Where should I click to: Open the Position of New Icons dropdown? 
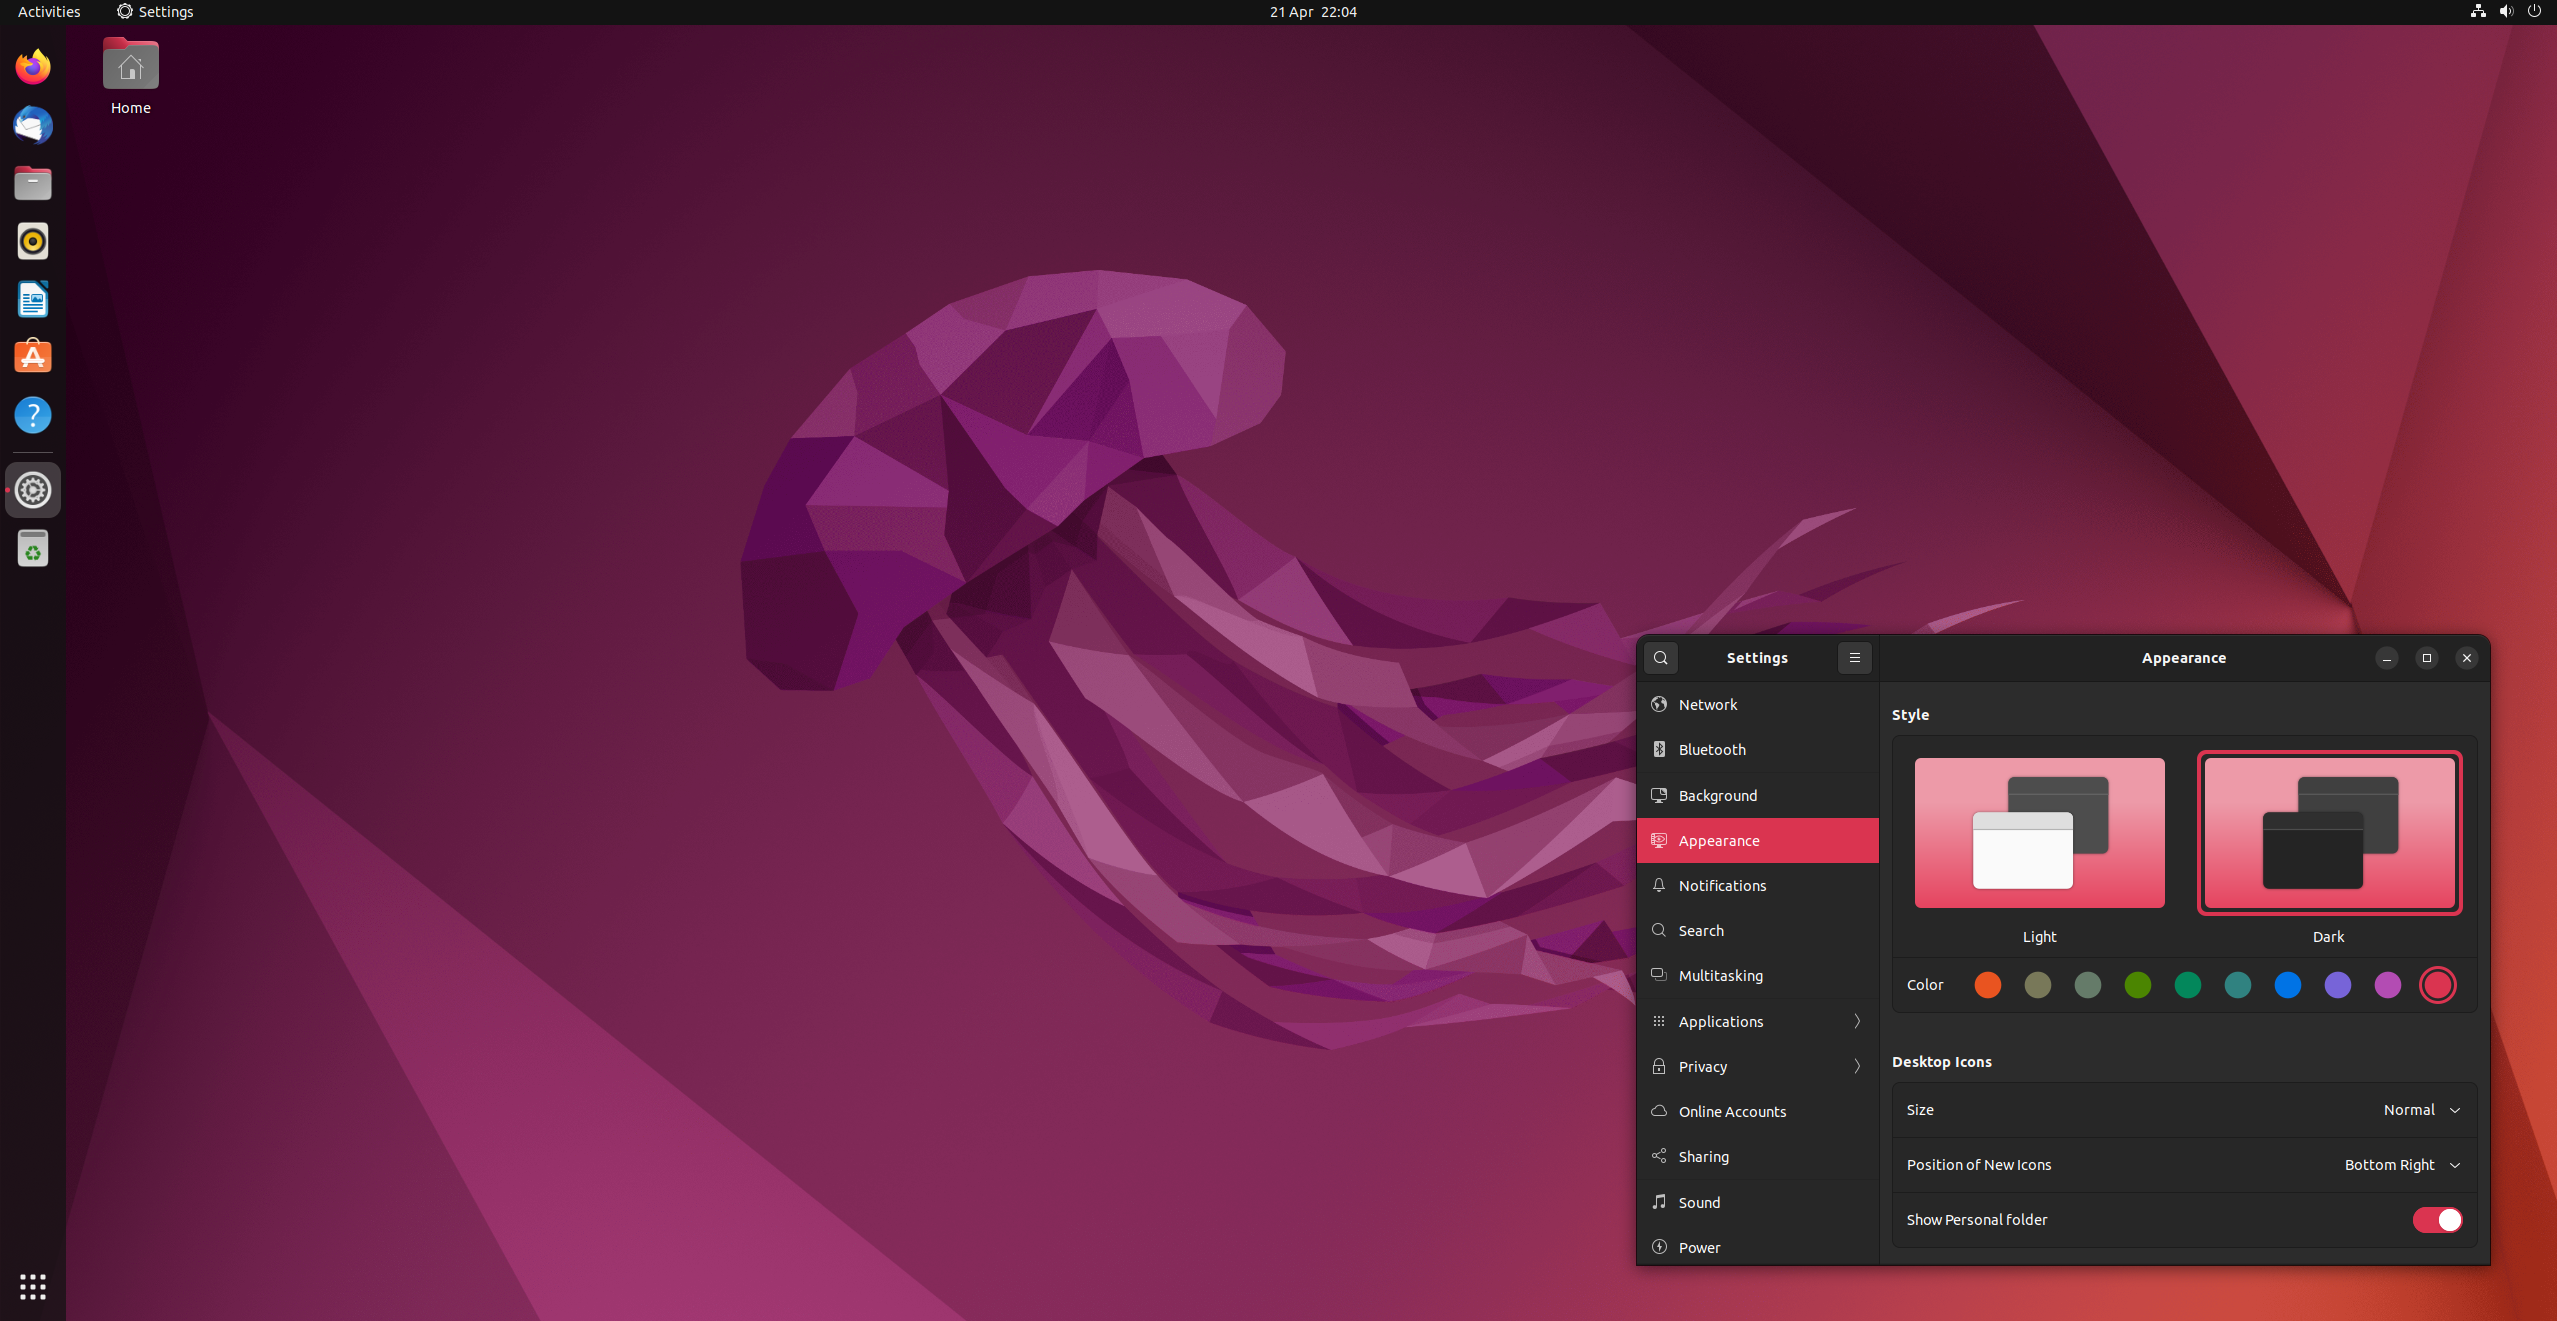(x=2399, y=1164)
